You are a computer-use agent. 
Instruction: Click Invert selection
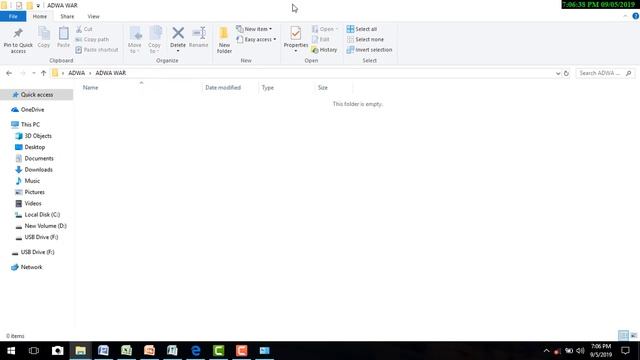pyautogui.click(x=369, y=50)
